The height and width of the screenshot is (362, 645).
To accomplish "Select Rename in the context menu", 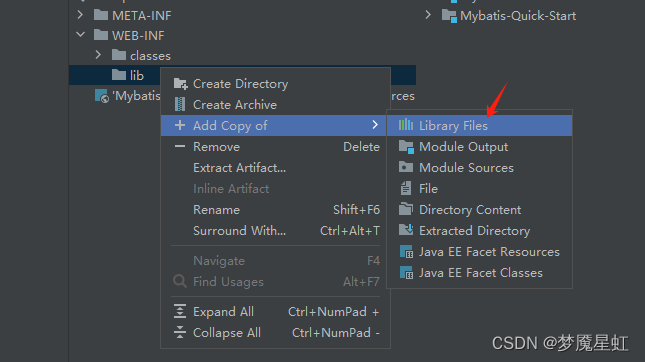I will (x=274, y=210).
